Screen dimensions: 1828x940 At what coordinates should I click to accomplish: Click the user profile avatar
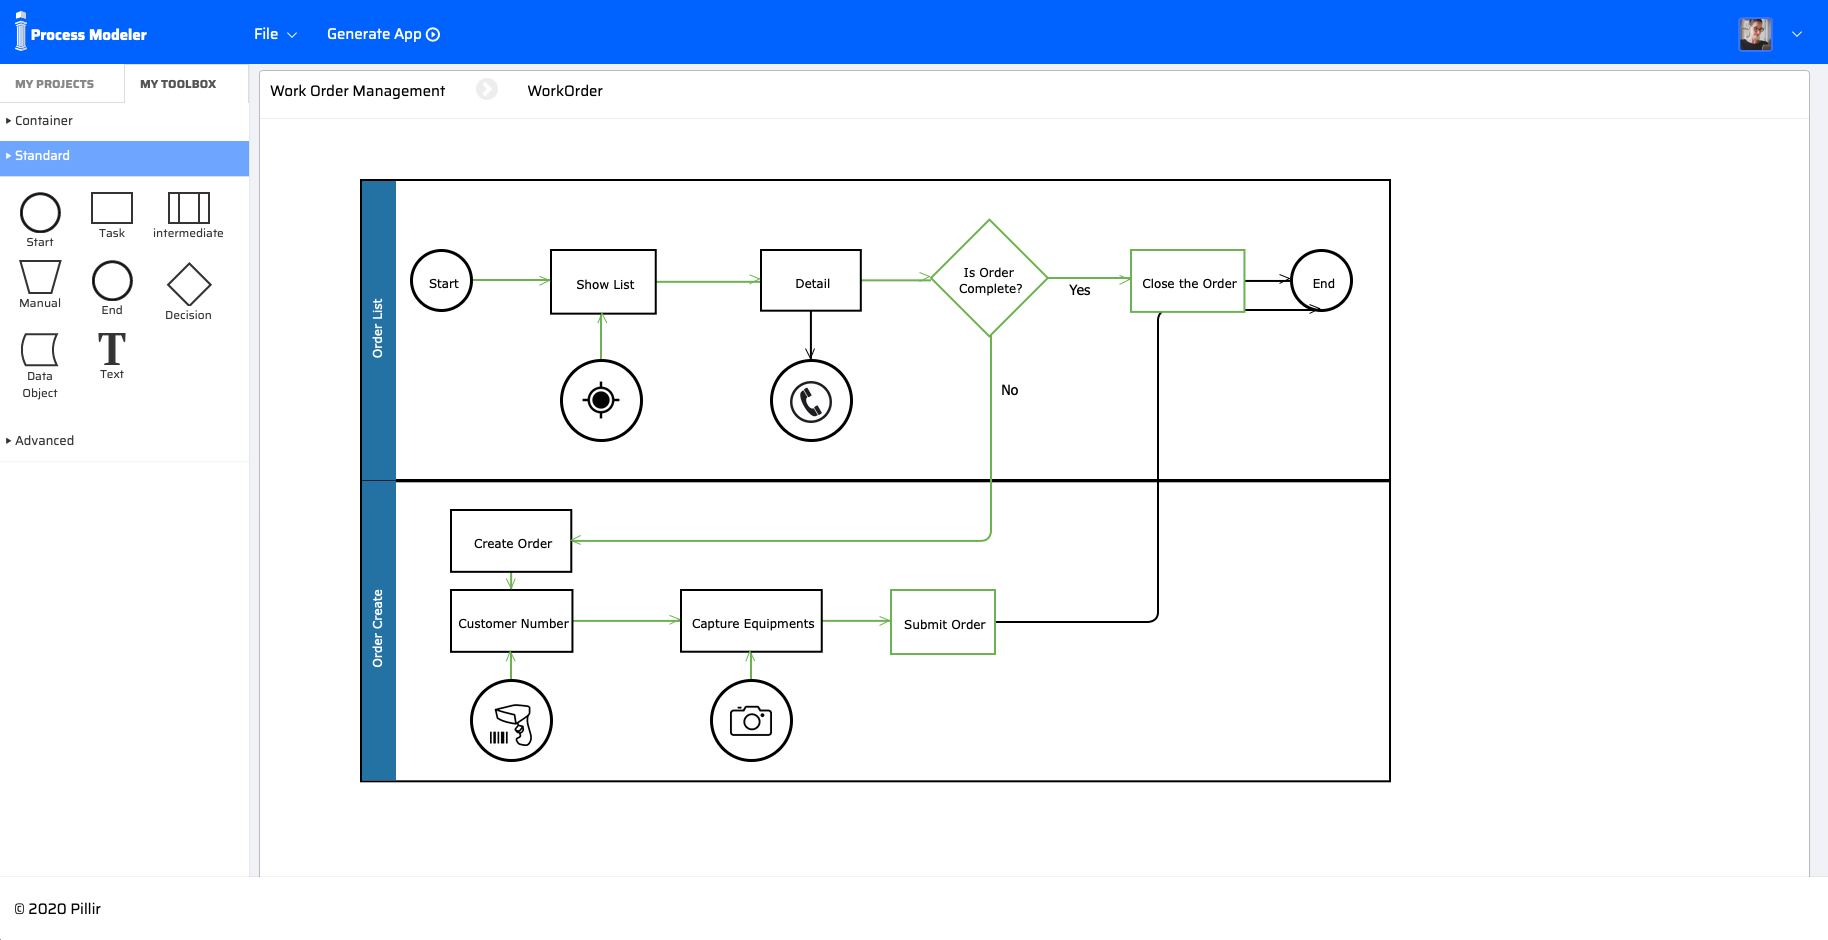point(1755,34)
